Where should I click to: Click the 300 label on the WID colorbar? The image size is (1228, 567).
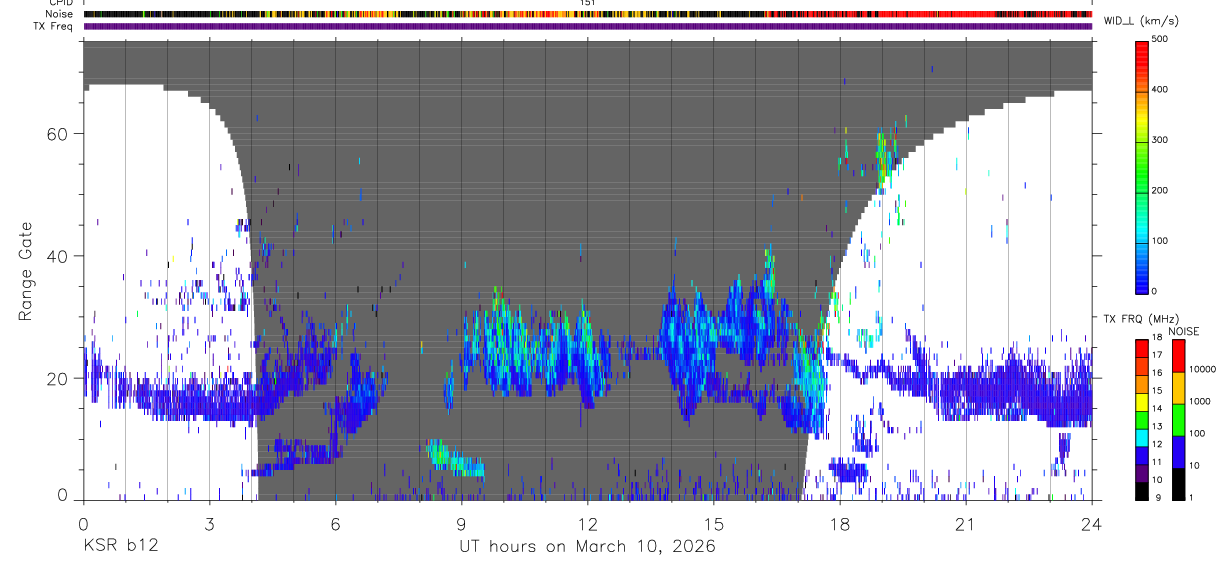pos(1161,140)
